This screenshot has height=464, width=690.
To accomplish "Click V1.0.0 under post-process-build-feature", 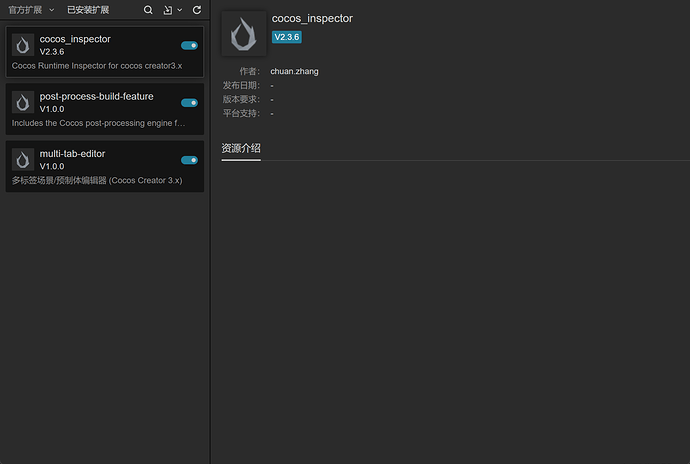I will click(x=52, y=109).
